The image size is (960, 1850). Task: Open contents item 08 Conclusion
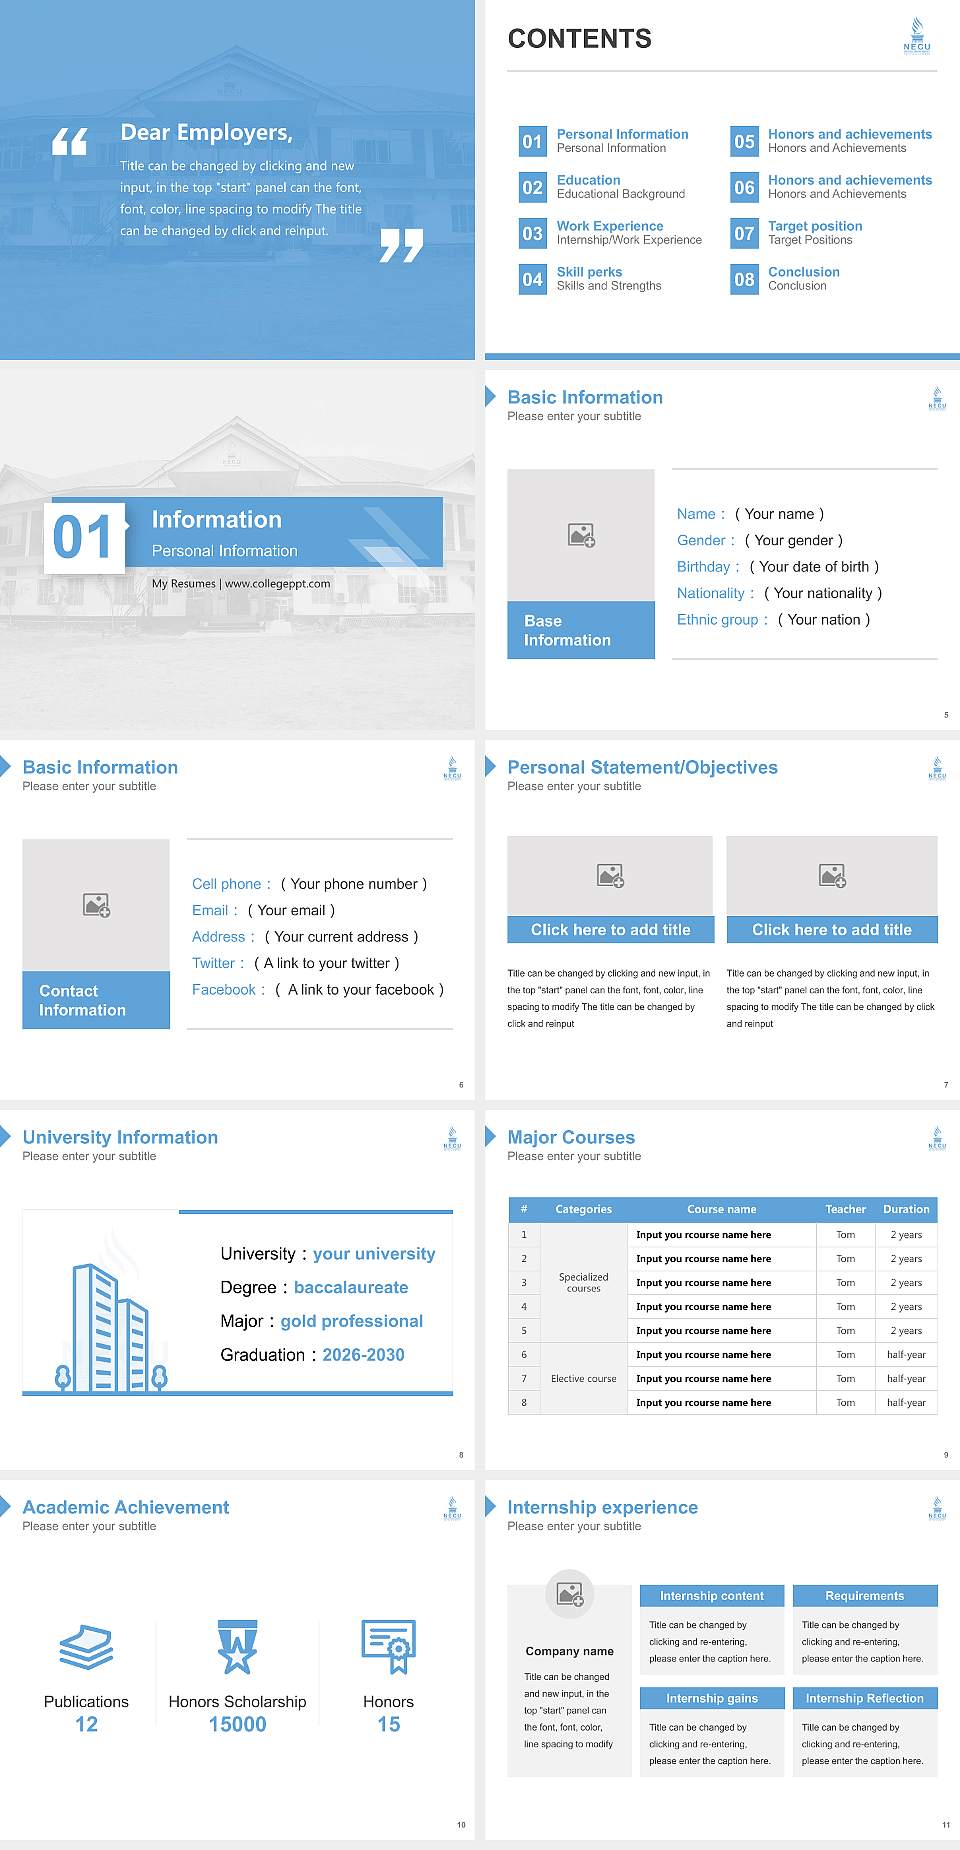coord(786,279)
